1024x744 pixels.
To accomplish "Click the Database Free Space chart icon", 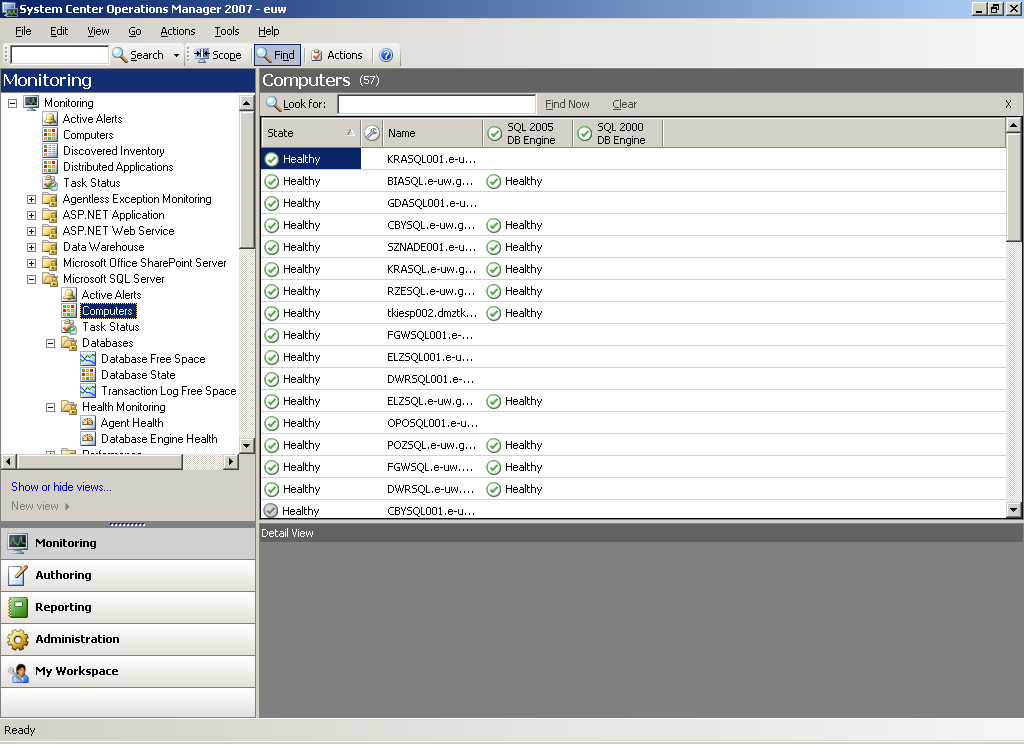I will [x=88, y=359].
